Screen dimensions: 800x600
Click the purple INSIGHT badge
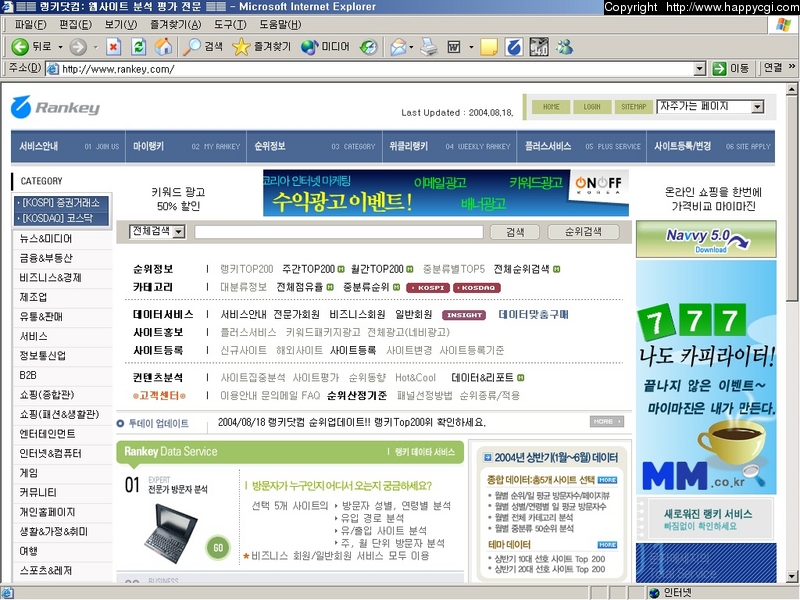click(x=464, y=315)
